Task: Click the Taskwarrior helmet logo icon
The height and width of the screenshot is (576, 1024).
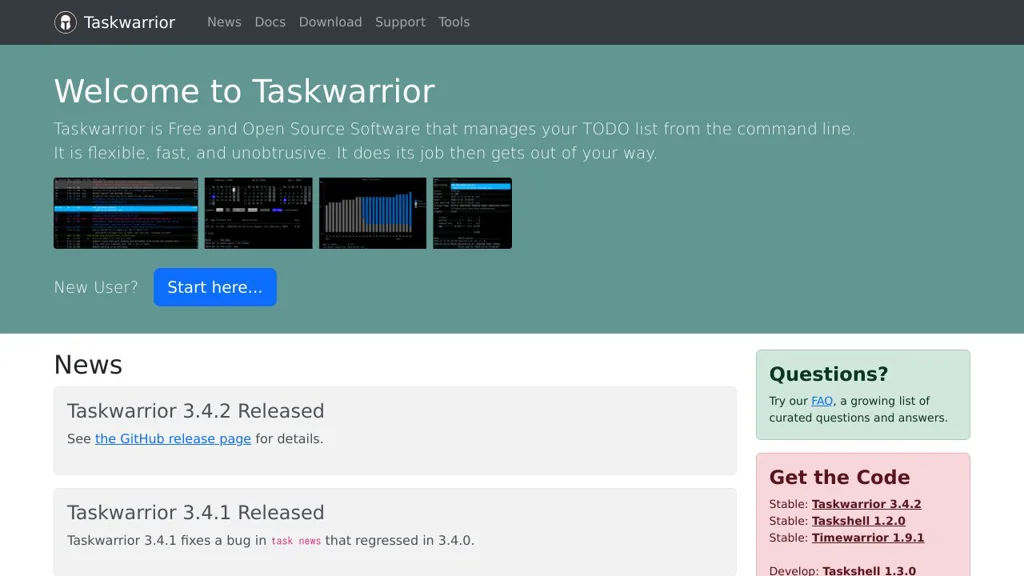Action: (x=65, y=22)
